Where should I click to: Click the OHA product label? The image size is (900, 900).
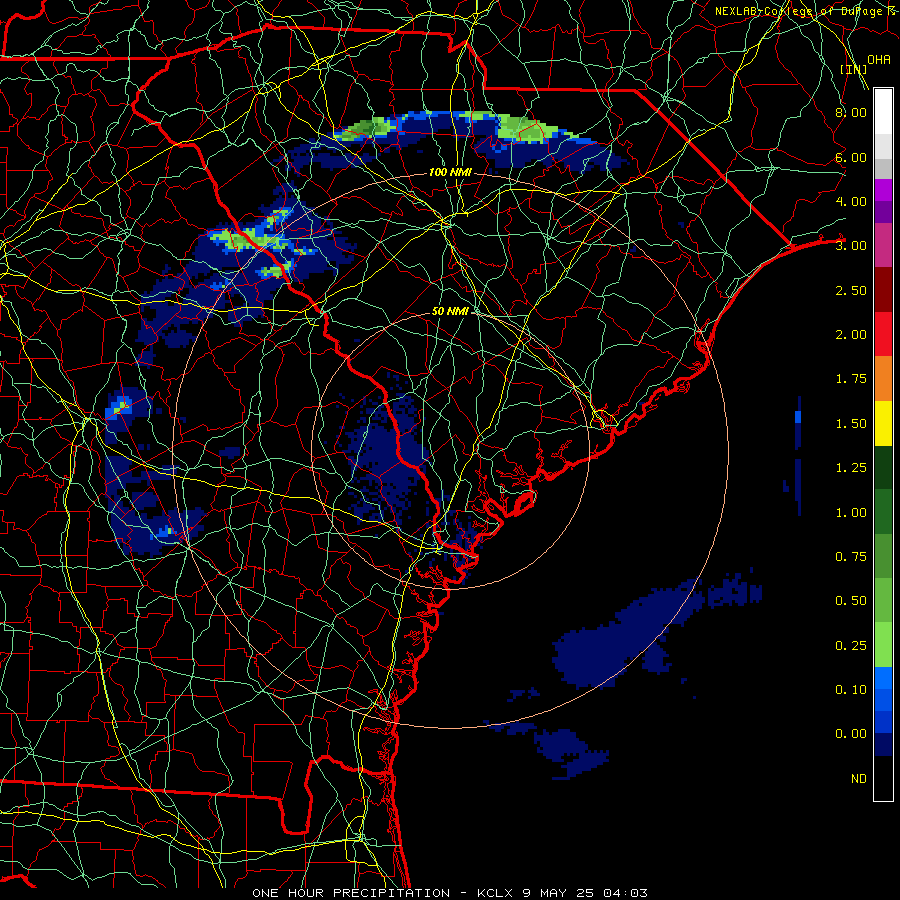879,59
